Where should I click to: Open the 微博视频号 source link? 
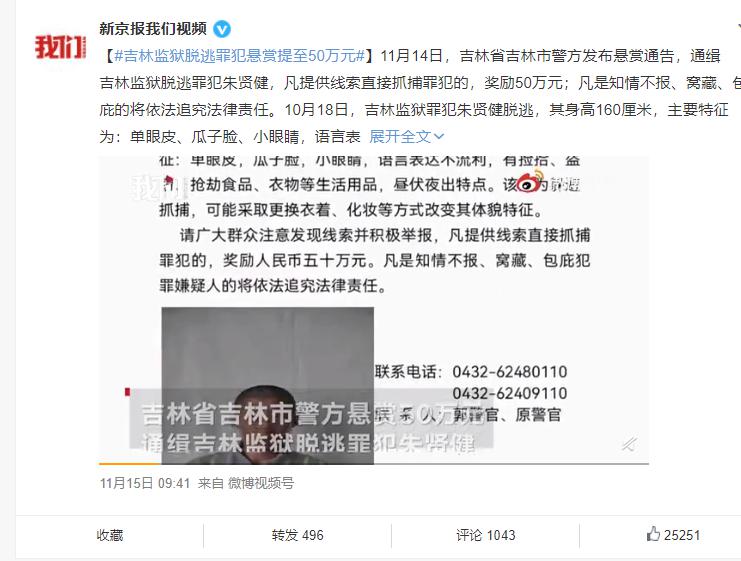tap(260, 483)
